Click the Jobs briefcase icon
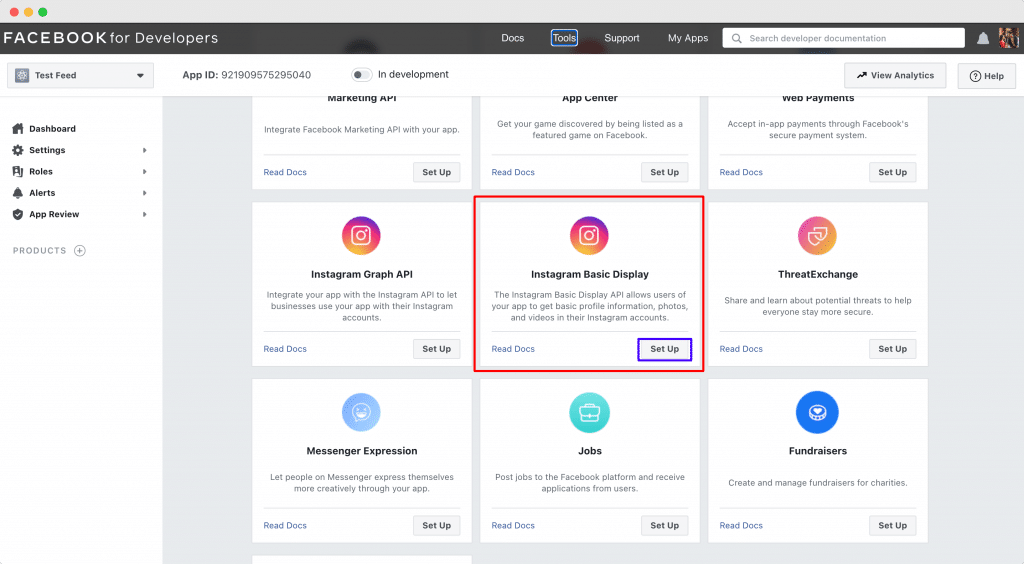 pyautogui.click(x=589, y=412)
